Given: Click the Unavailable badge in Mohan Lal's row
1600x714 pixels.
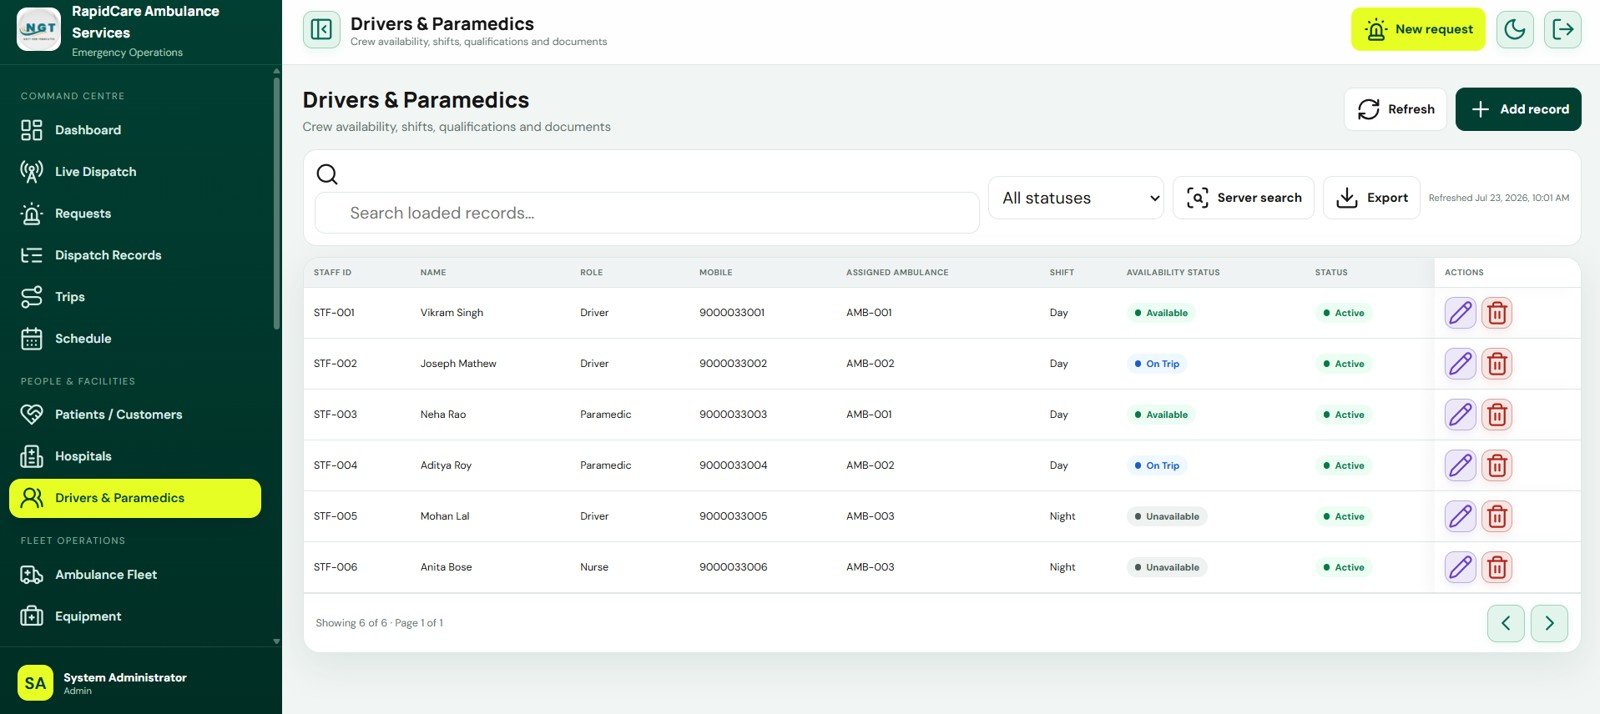Looking at the screenshot, I should click(x=1167, y=517).
